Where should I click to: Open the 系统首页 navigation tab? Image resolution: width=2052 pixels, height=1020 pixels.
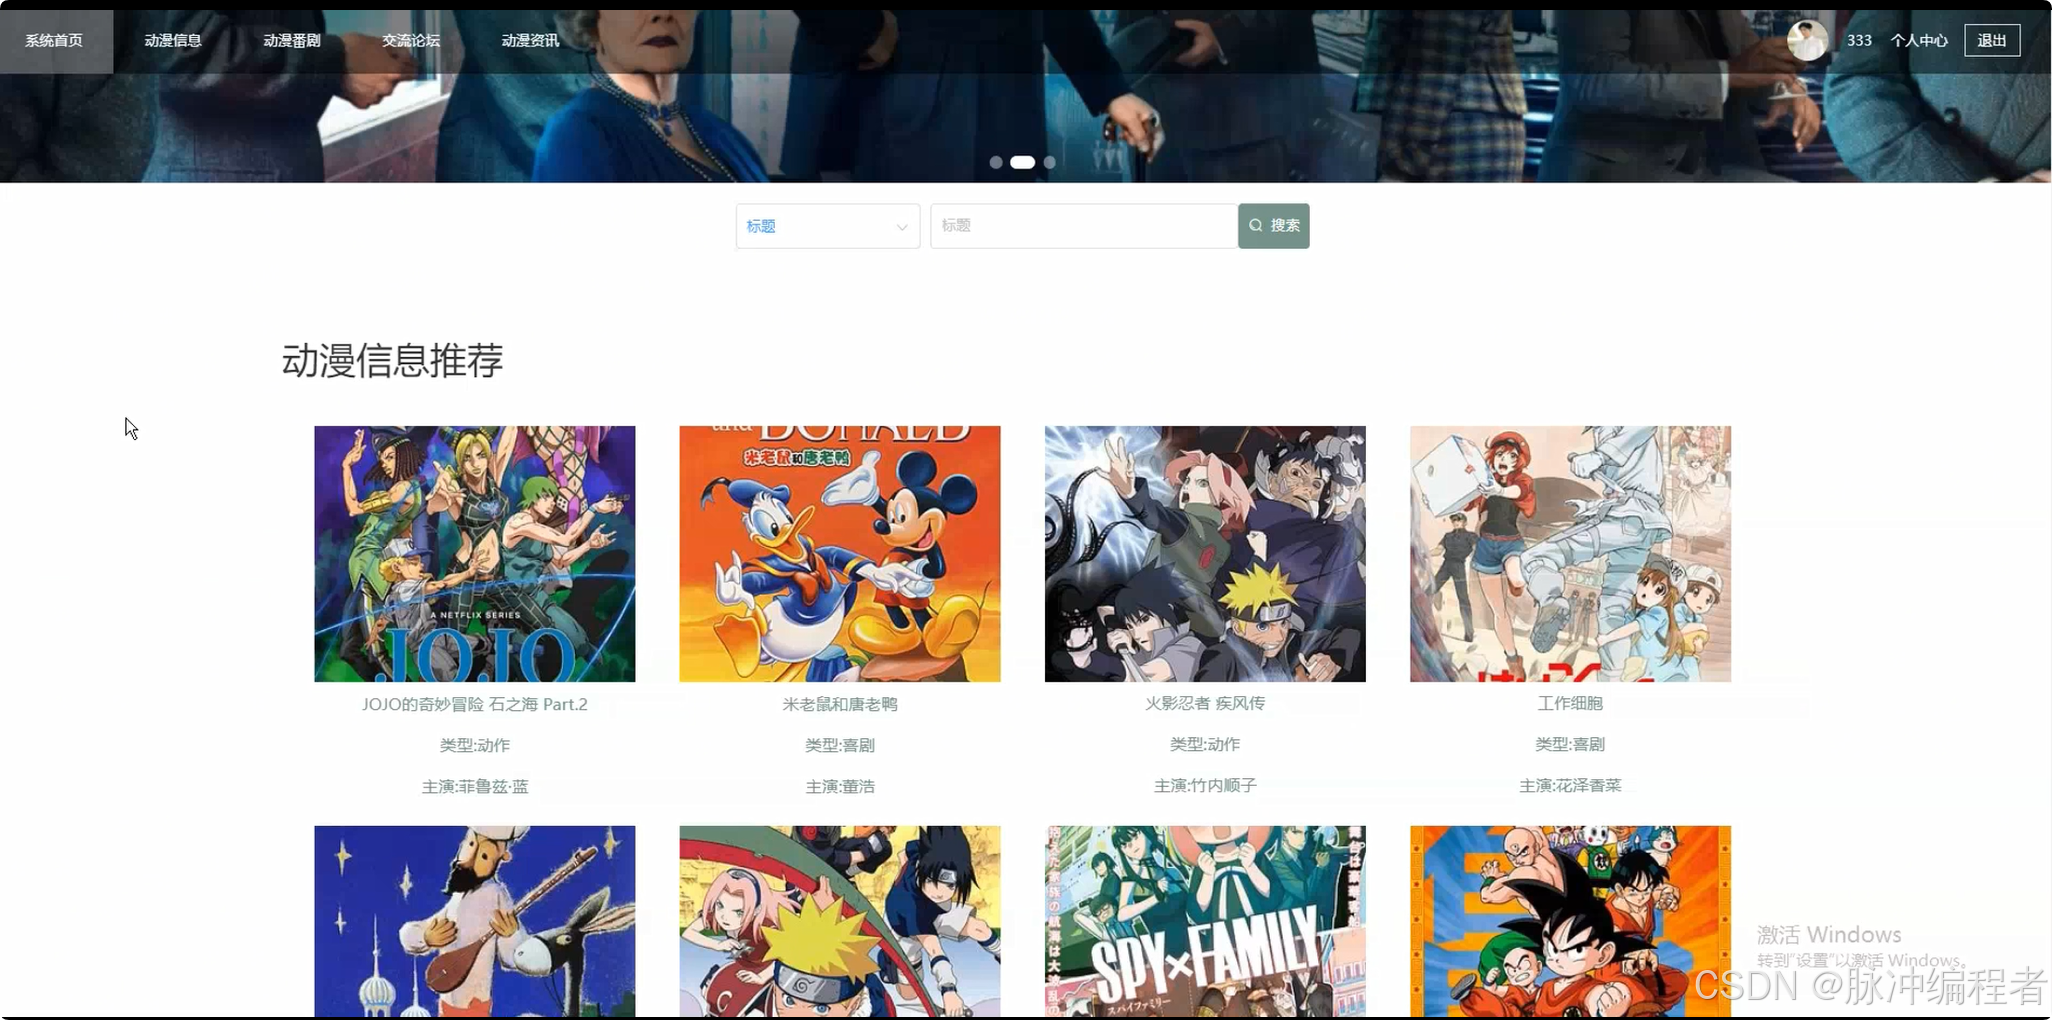pyautogui.click(x=54, y=41)
